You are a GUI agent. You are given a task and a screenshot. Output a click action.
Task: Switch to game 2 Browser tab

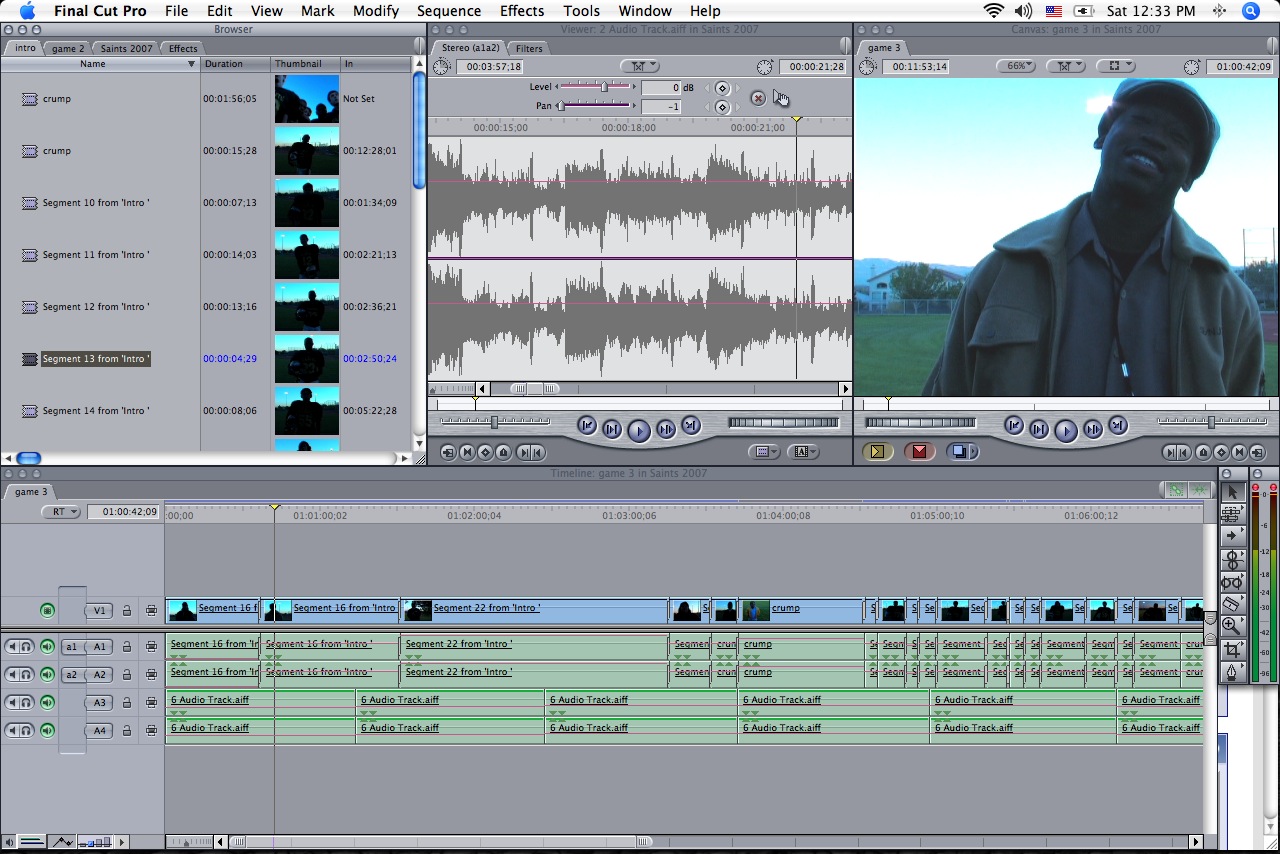(68, 48)
